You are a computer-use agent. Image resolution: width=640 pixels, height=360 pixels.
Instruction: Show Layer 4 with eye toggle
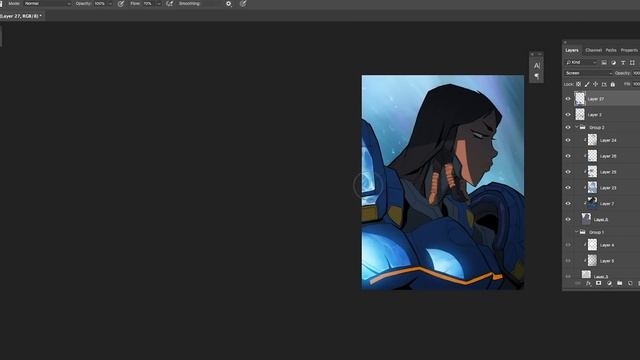pos(568,245)
